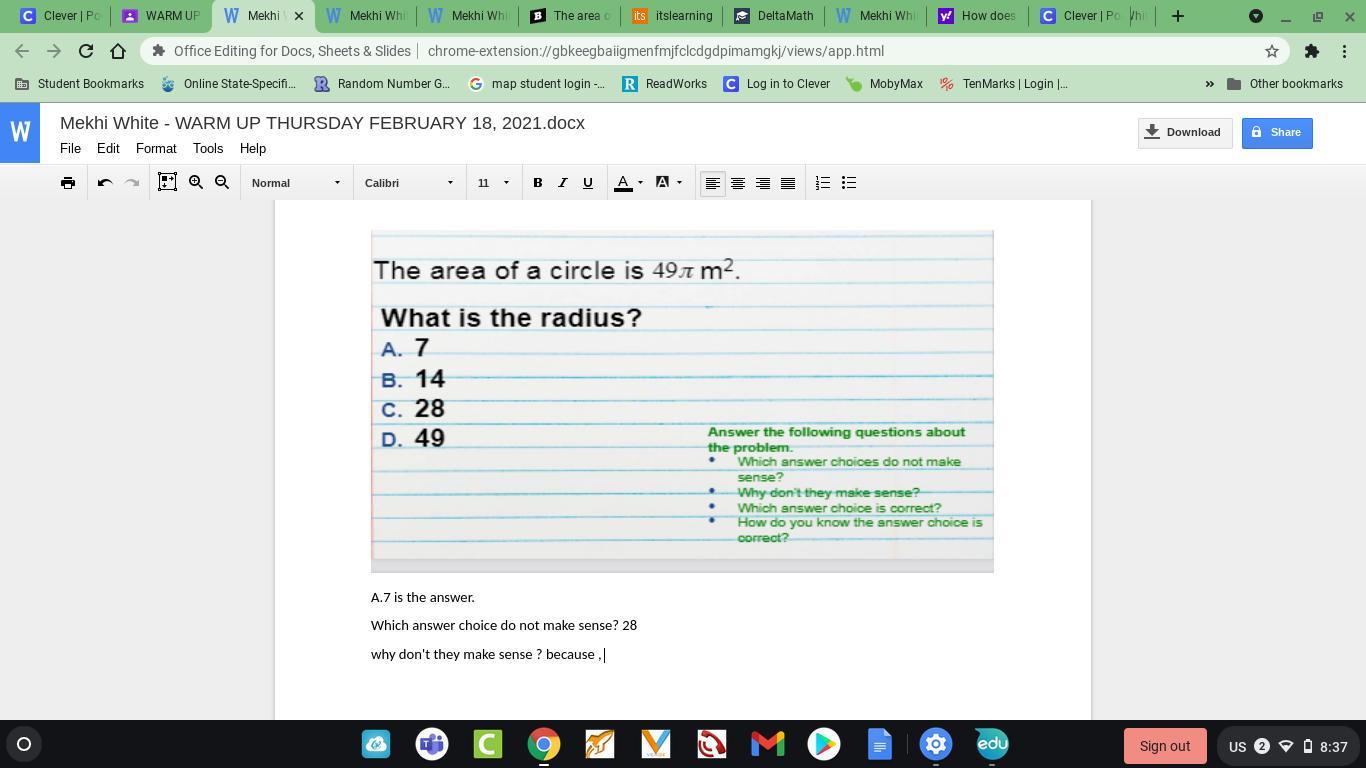The image size is (1366, 768).
Task: Open the Calibri font dropdown
Action: (x=409, y=183)
